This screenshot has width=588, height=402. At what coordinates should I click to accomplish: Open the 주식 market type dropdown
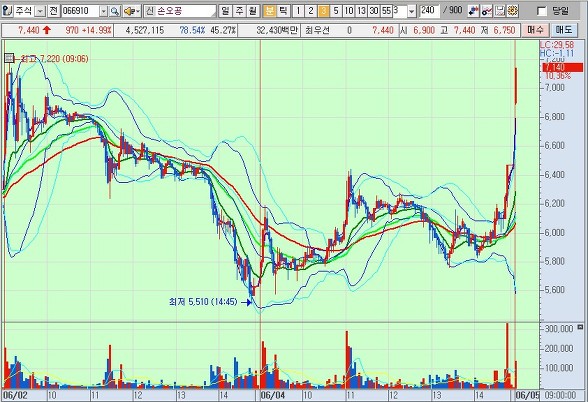click(x=40, y=11)
